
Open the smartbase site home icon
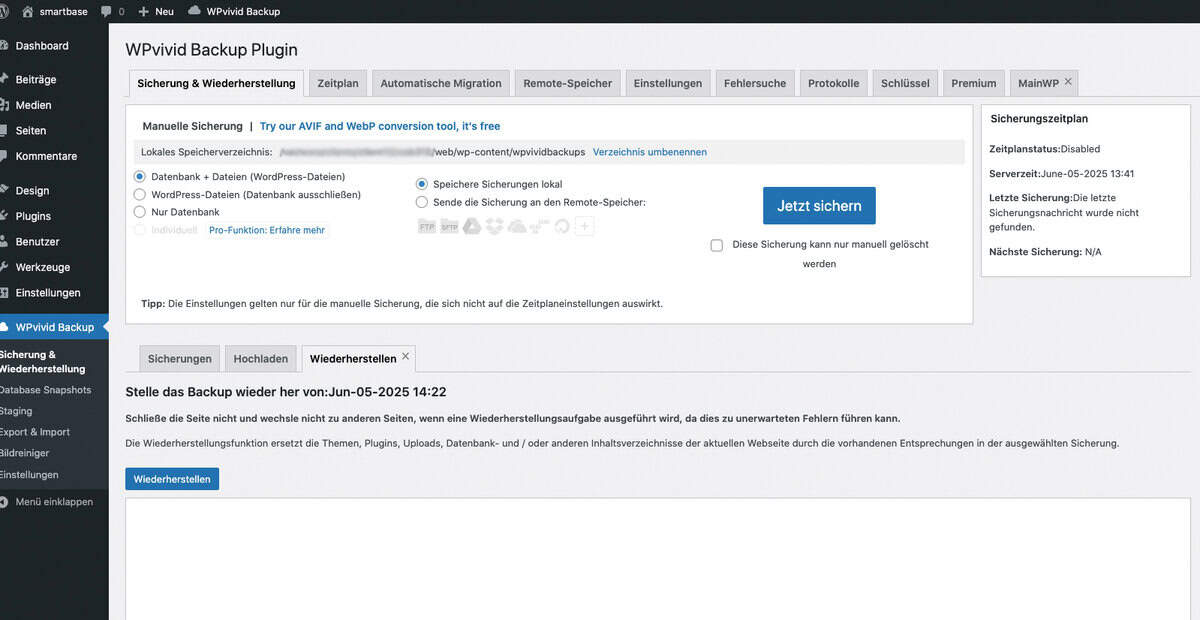(27, 11)
